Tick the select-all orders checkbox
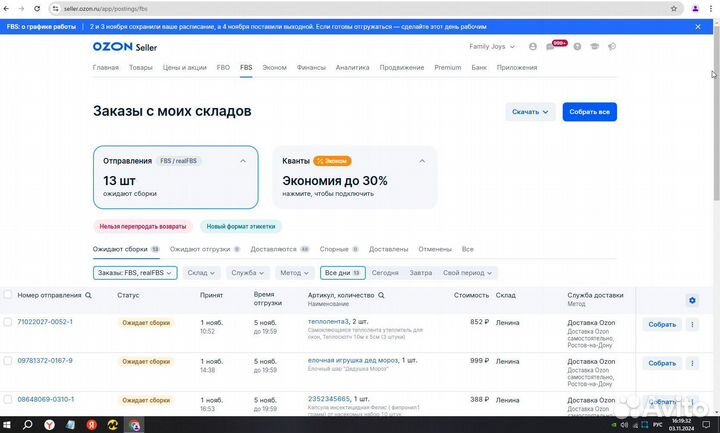The width and height of the screenshot is (720, 433). click(x=7, y=295)
